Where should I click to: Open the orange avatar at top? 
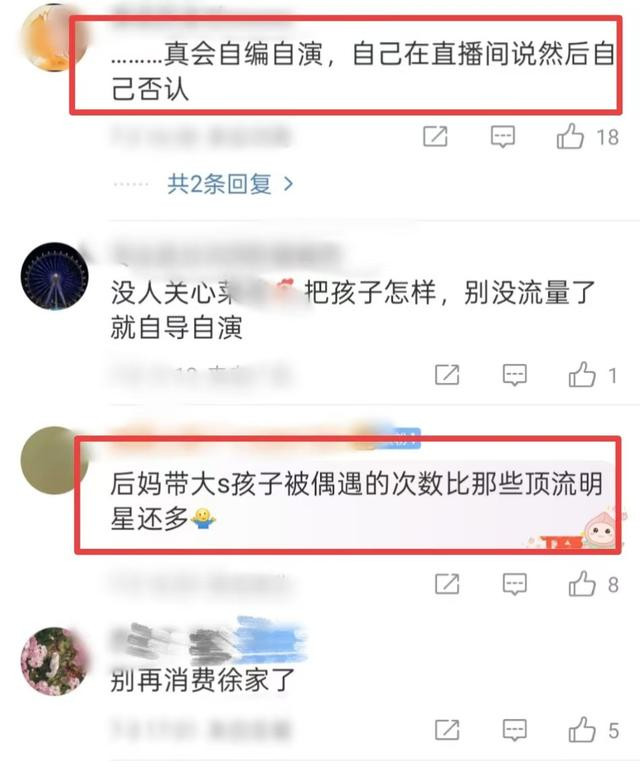point(54,38)
